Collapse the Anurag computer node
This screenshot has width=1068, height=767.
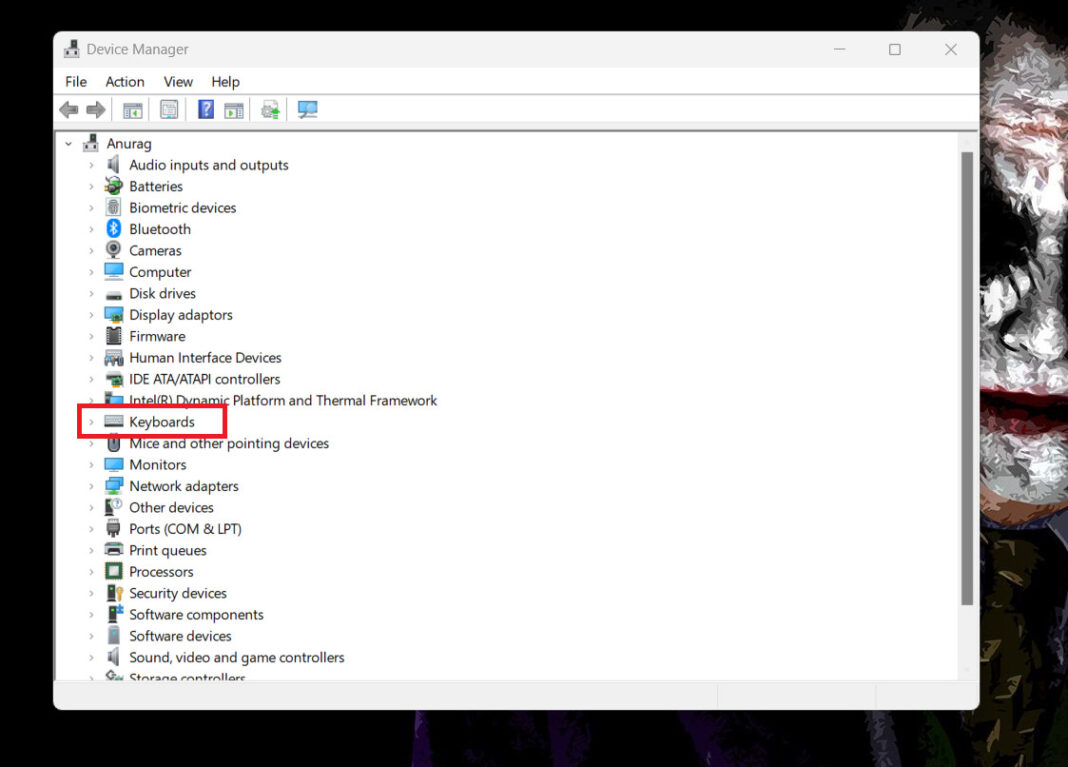[68, 143]
